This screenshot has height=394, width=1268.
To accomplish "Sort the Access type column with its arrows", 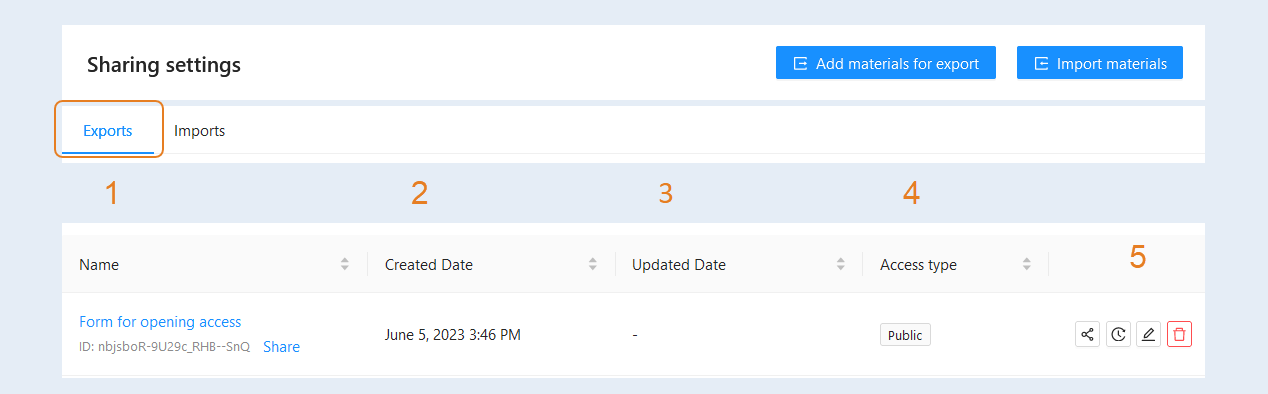I will click(1027, 265).
